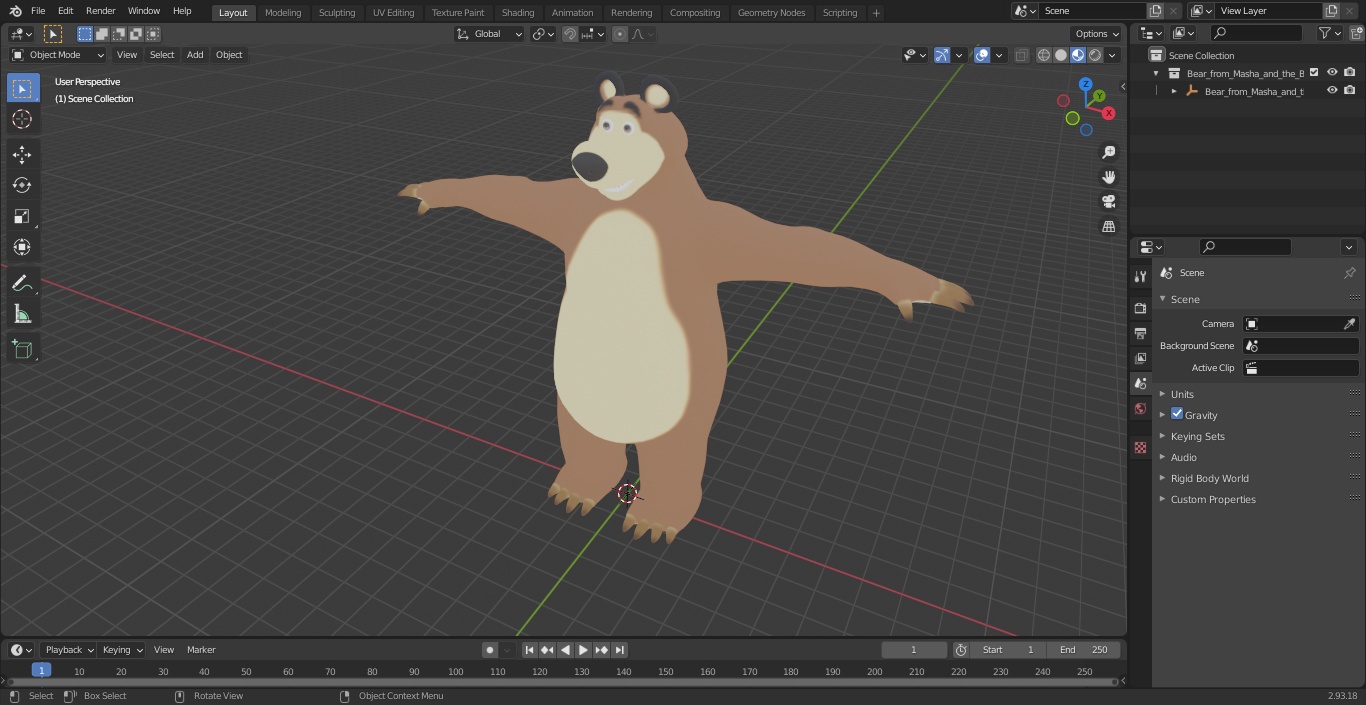Open the Tool properties tab
Image resolution: width=1366 pixels, height=705 pixels.
coord(1140,276)
